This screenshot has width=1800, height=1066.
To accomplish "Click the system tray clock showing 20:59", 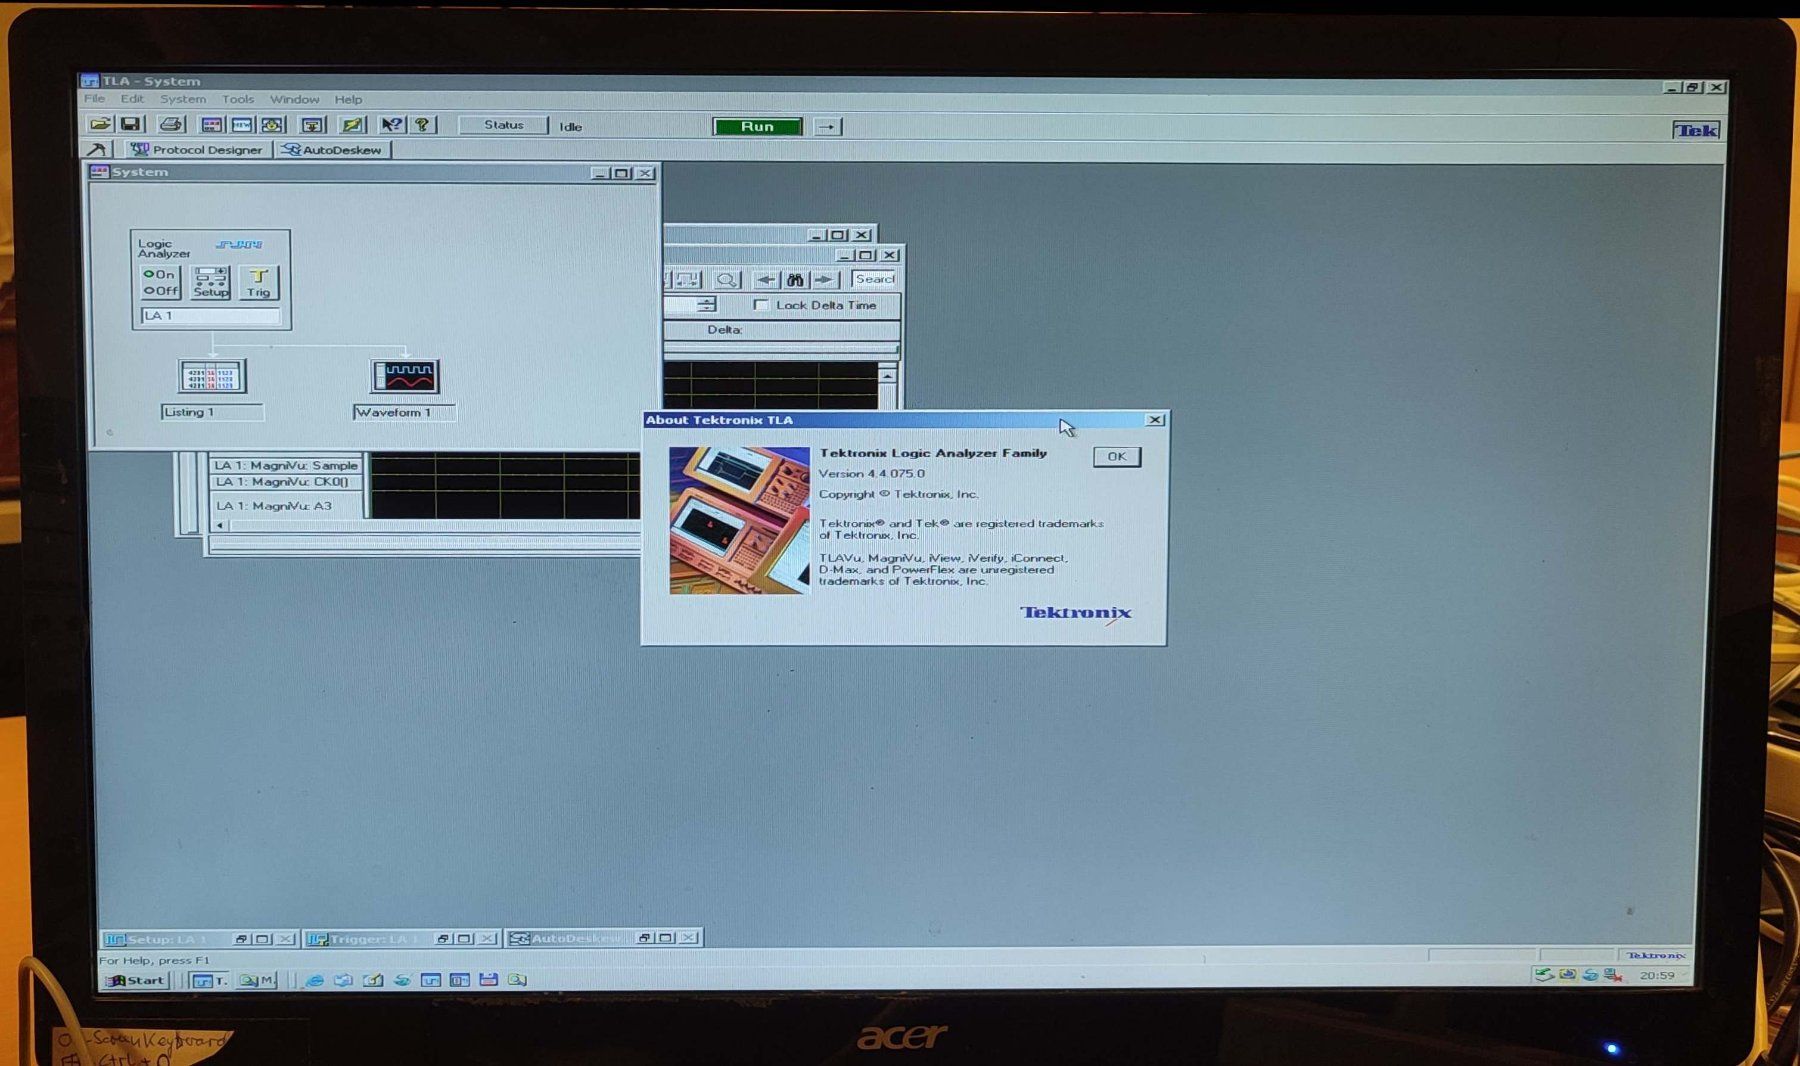I will 1657,975.
